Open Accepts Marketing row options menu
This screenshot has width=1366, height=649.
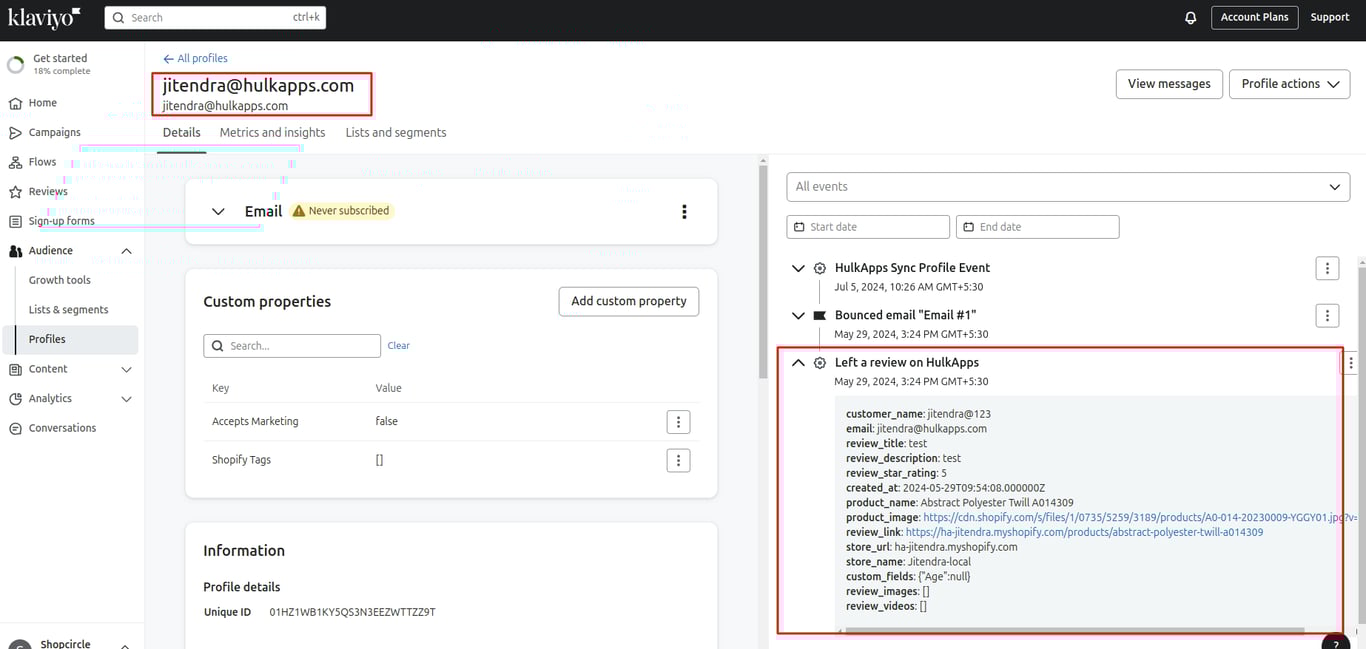pyautogui.click(x=678, y=422)
